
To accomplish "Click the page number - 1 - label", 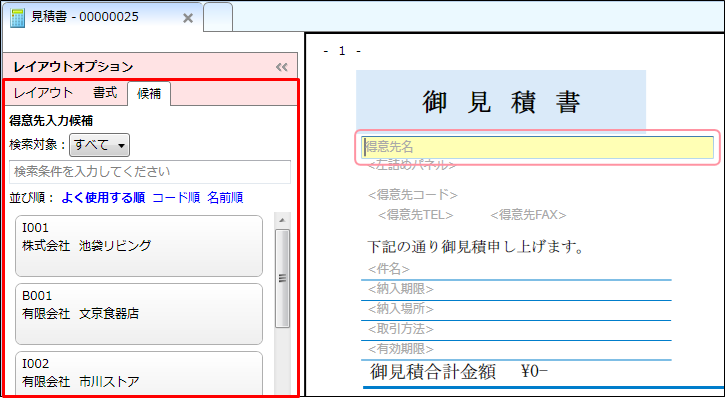I will pyautogui.click(x=342, y=51).
